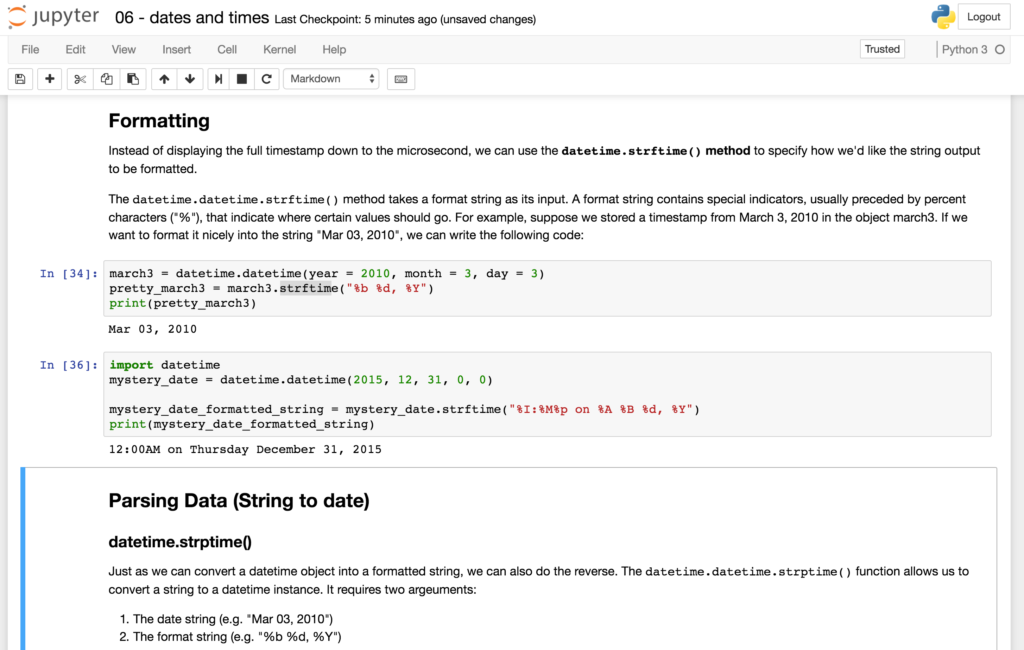
Task: Cut selected cells with scissors icon
Action: click(x=80, y=79)
